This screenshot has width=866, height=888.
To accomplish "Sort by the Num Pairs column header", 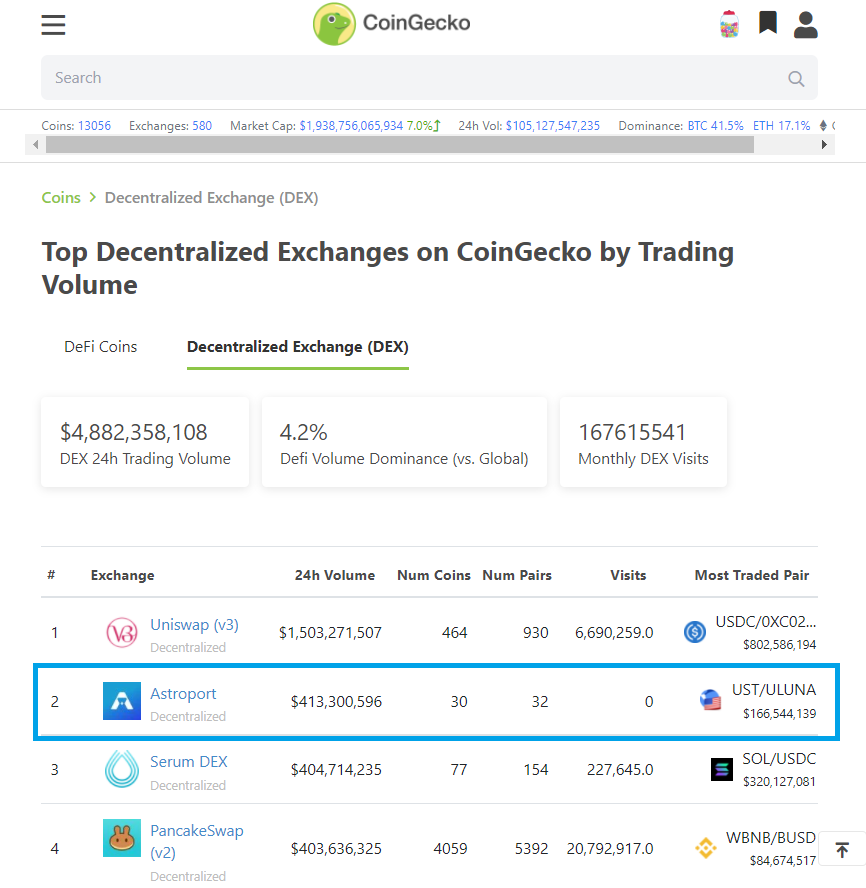I will click(517, 575).
